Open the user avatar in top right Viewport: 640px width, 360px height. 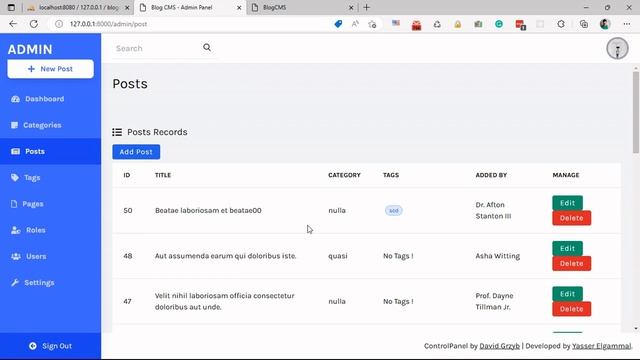[x=617, y=48]
